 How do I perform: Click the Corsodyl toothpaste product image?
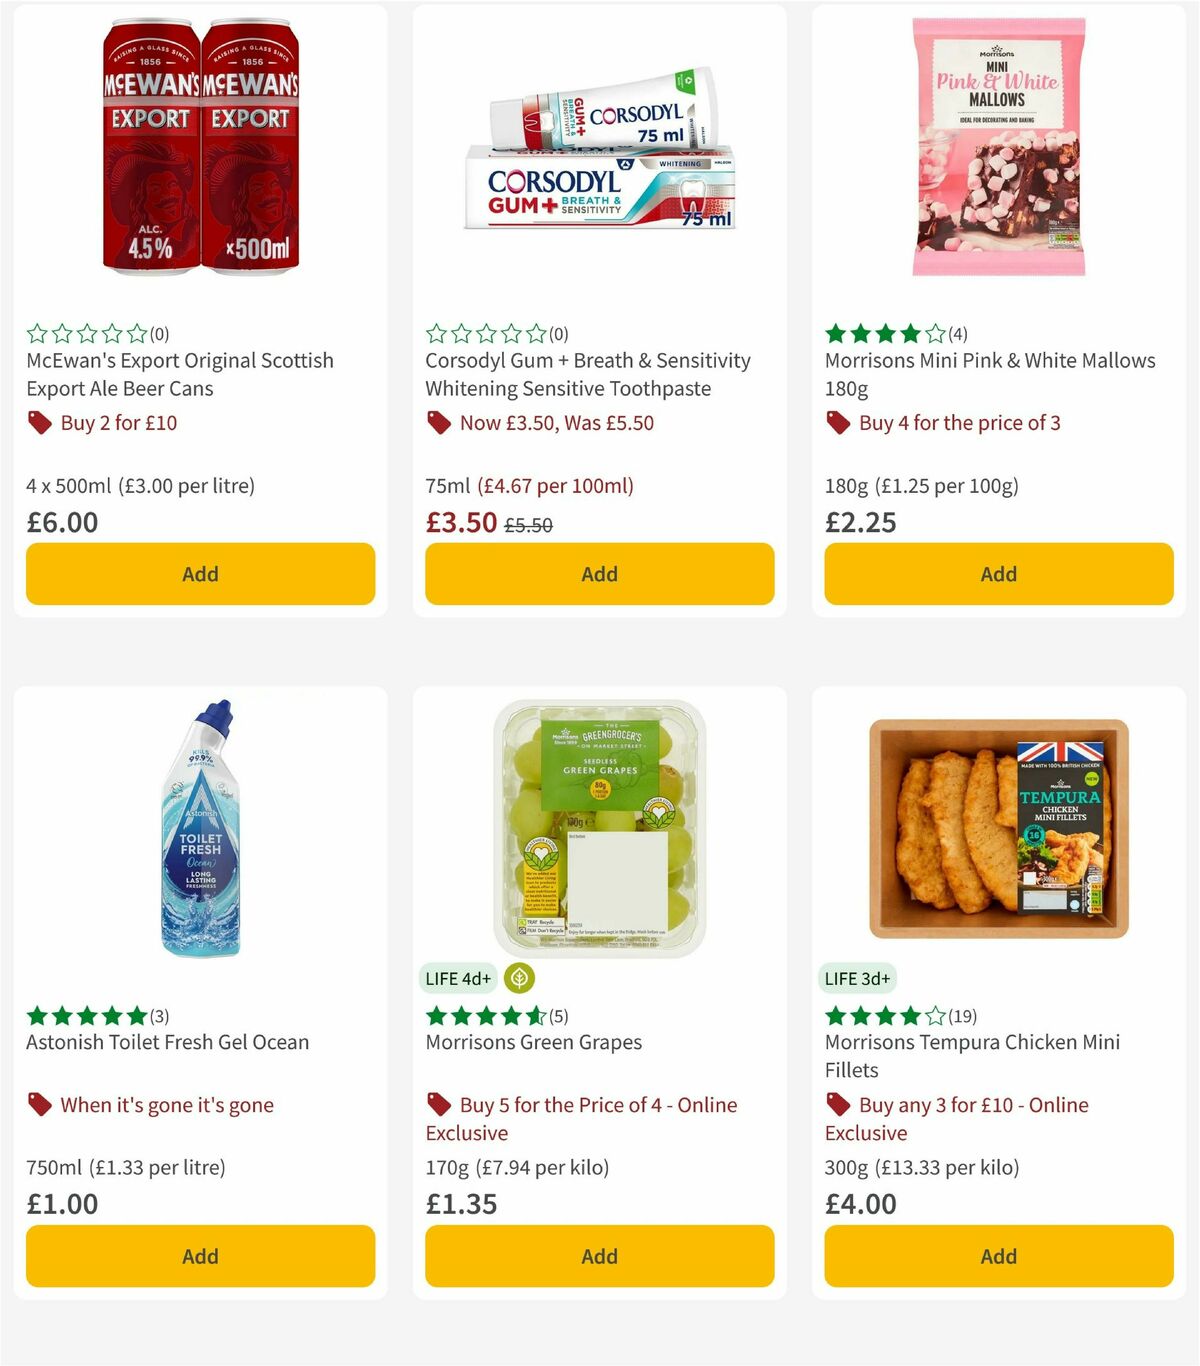(x=599, y=150)
